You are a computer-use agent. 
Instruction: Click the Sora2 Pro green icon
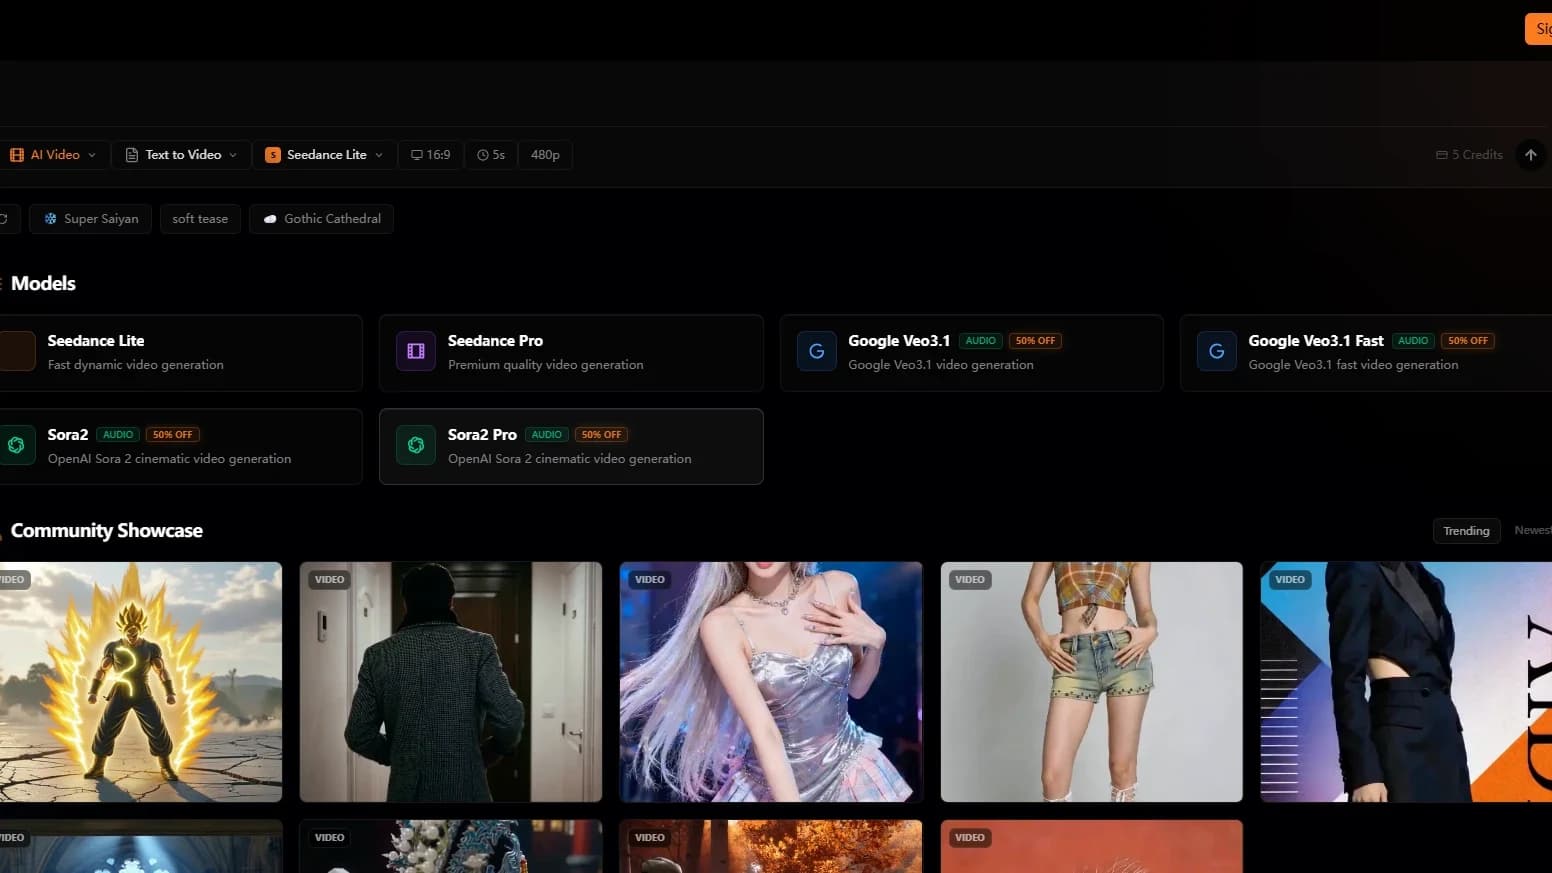click(x=415, y=445)
